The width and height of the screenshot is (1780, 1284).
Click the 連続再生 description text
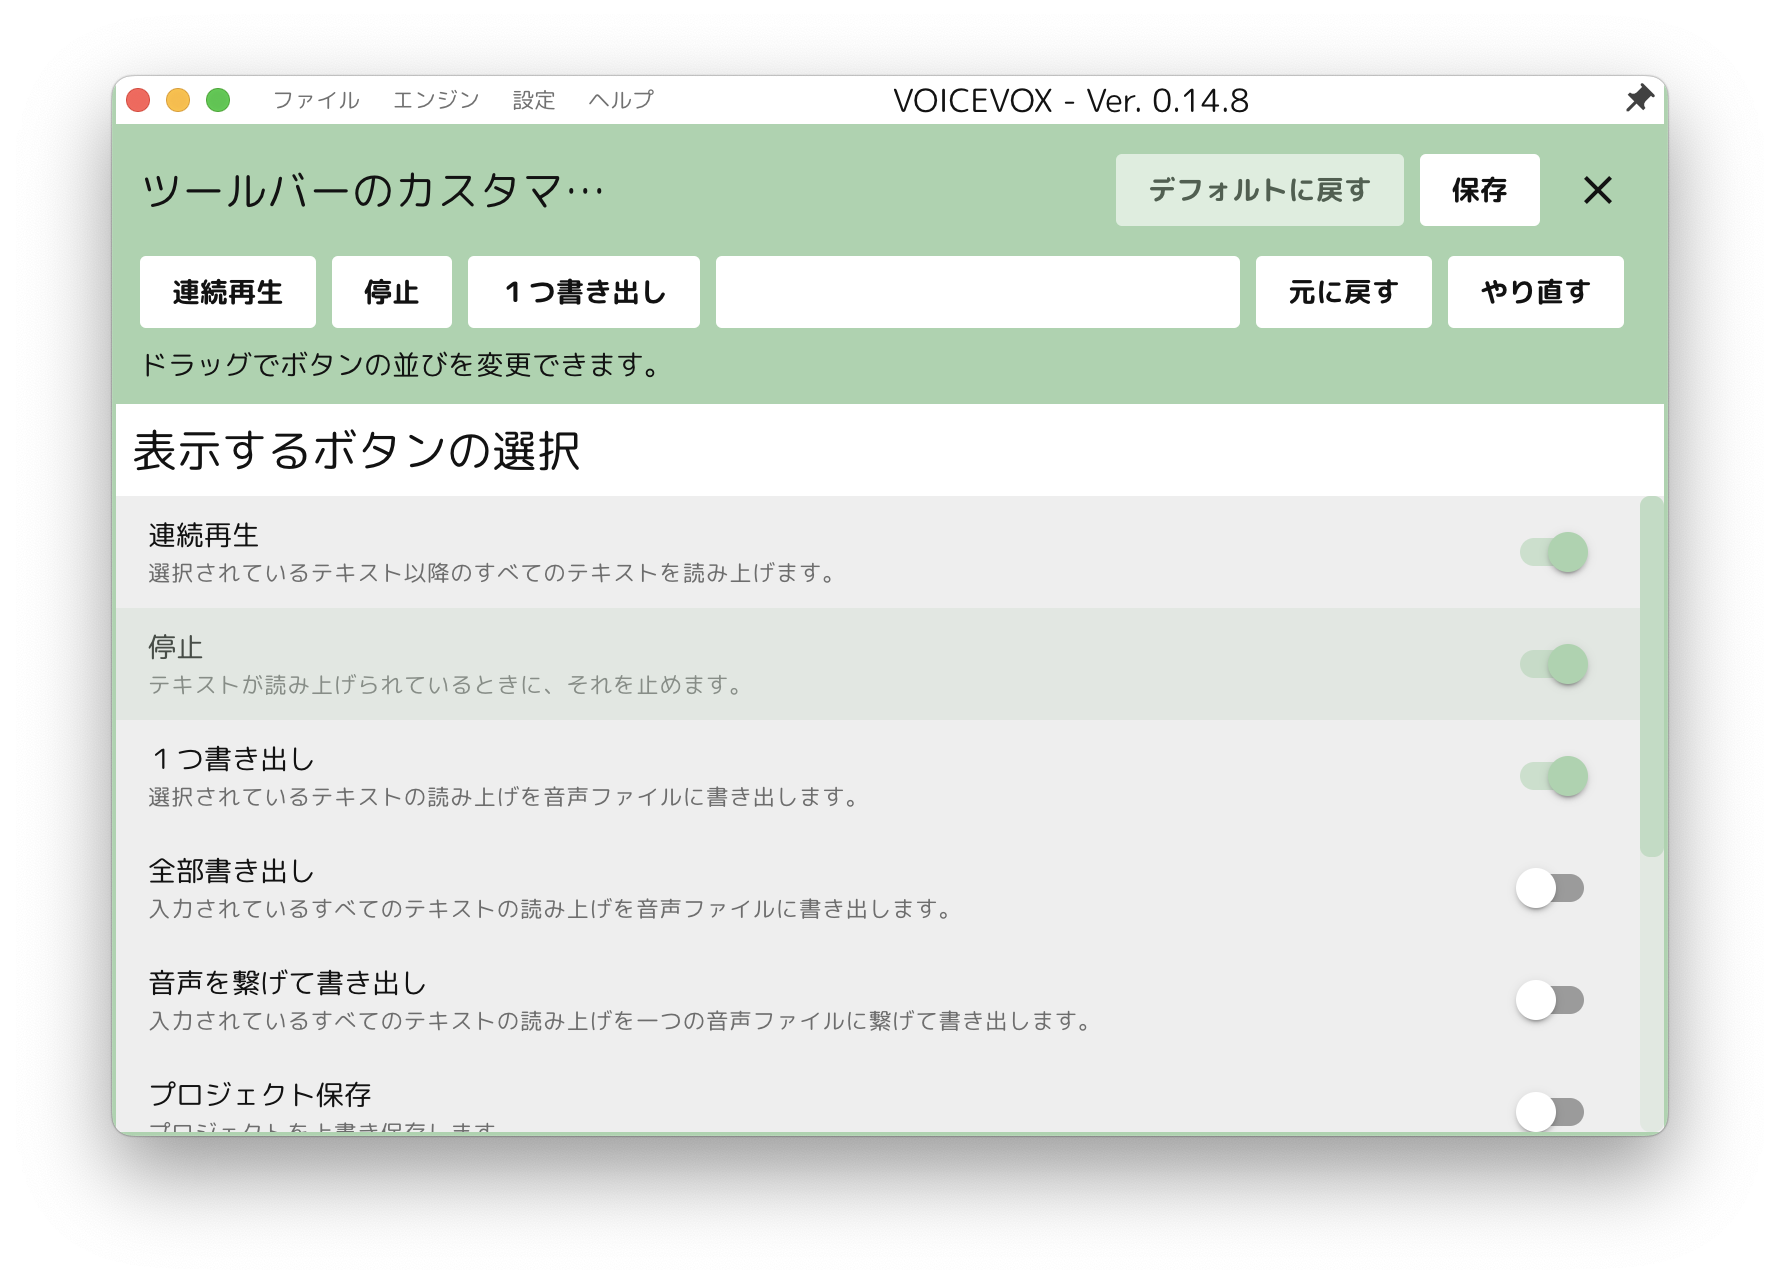point(492,573)
